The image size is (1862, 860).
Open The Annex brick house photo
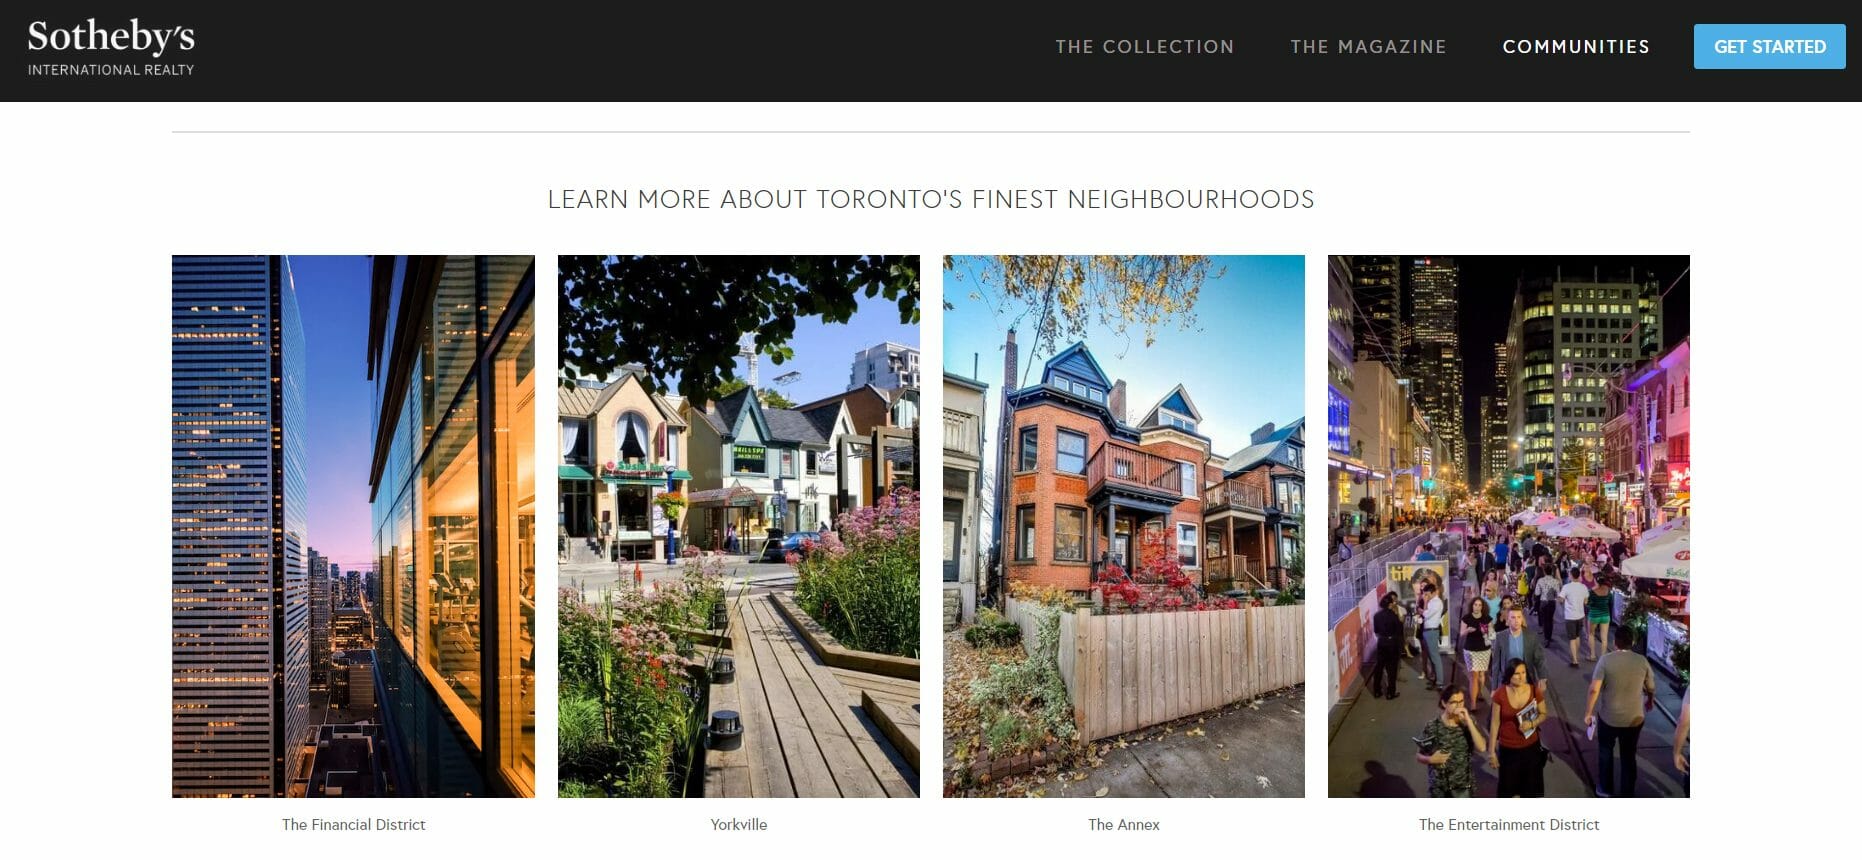[x=1124, y=526]
